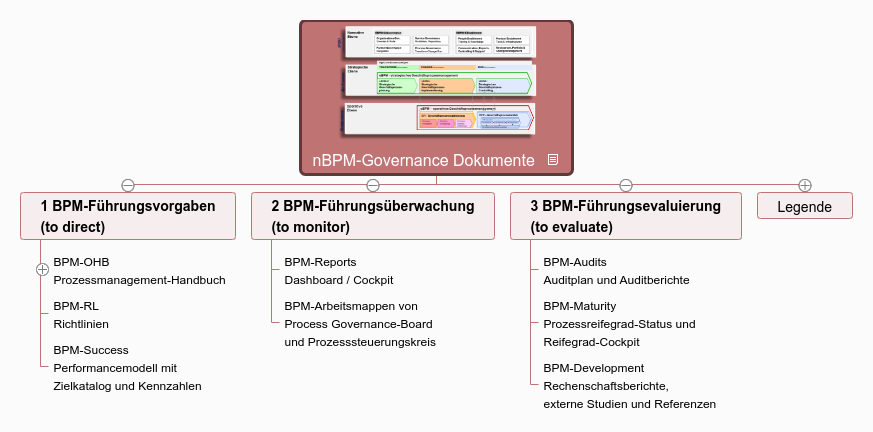Choose the BPM-Success Performancemodell item

127,368
